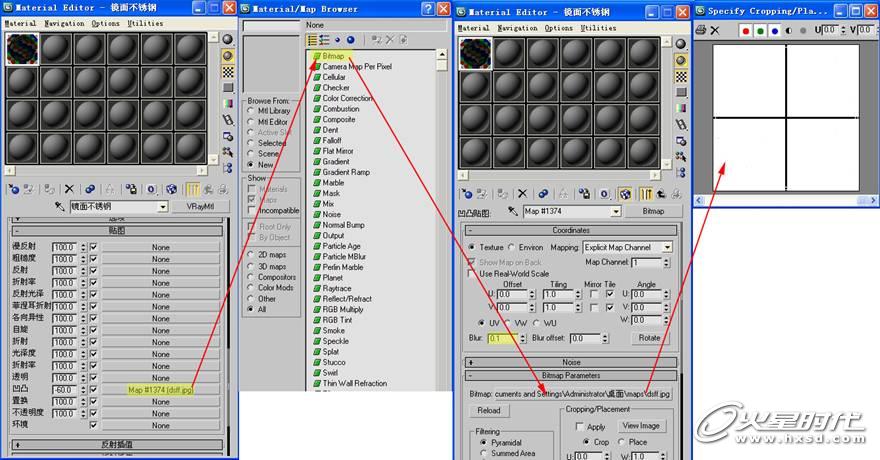Image resolution: width=880 pixels, height=460 pixels.
Task: Open material name dropdown 镜面不锈钢 in left editor
Action: point(163,207)
